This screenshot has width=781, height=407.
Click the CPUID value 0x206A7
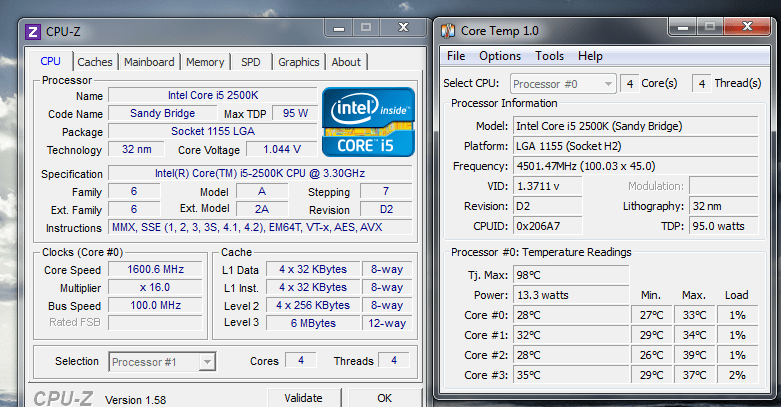click(x=547, y=226)
